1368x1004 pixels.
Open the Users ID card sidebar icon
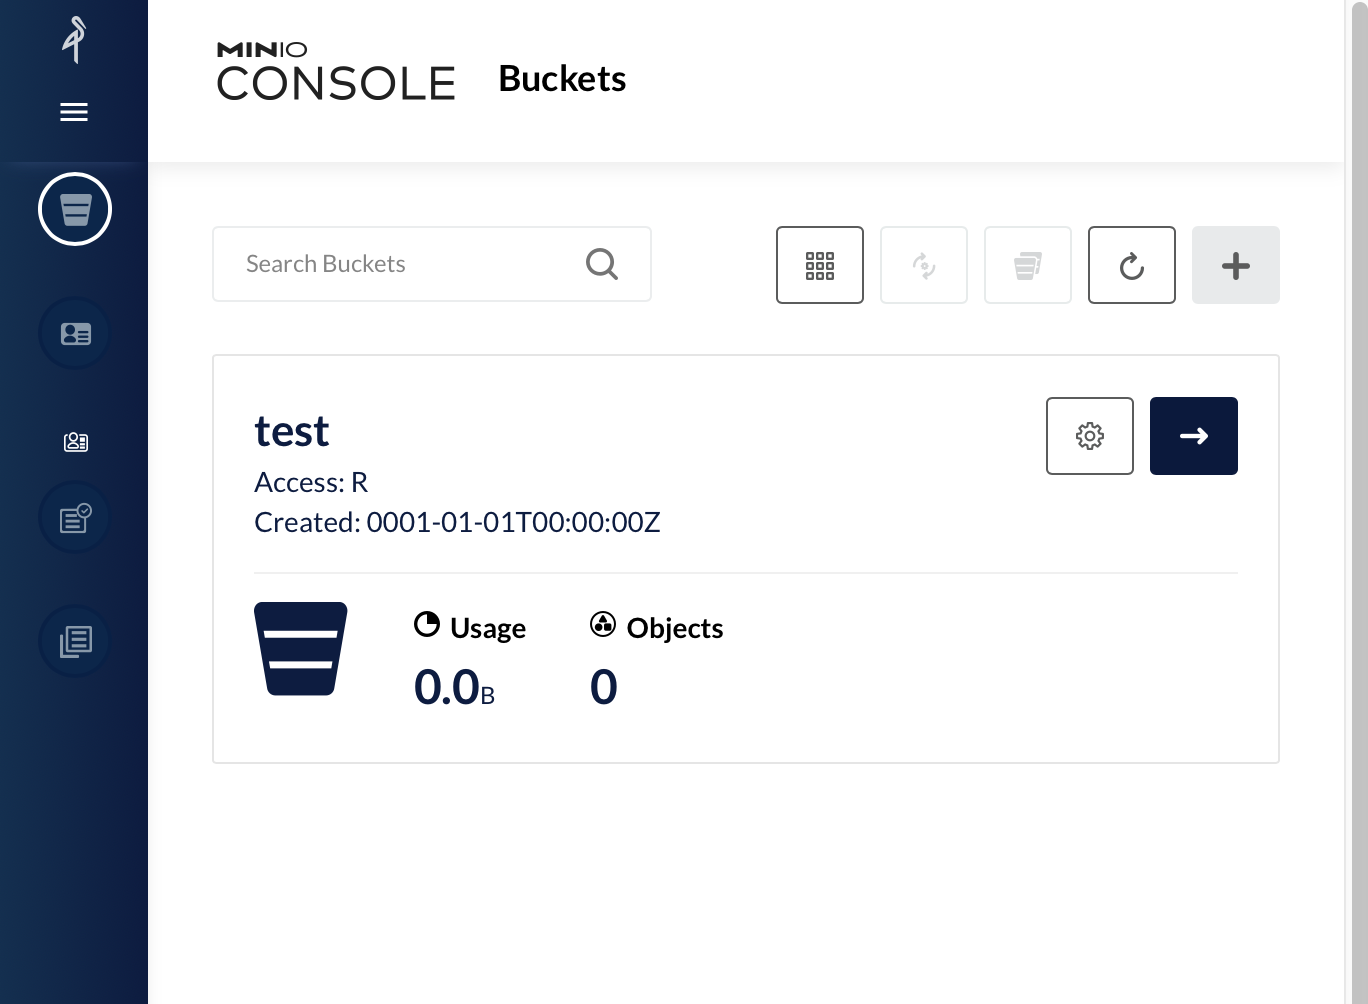coord(75,333)
